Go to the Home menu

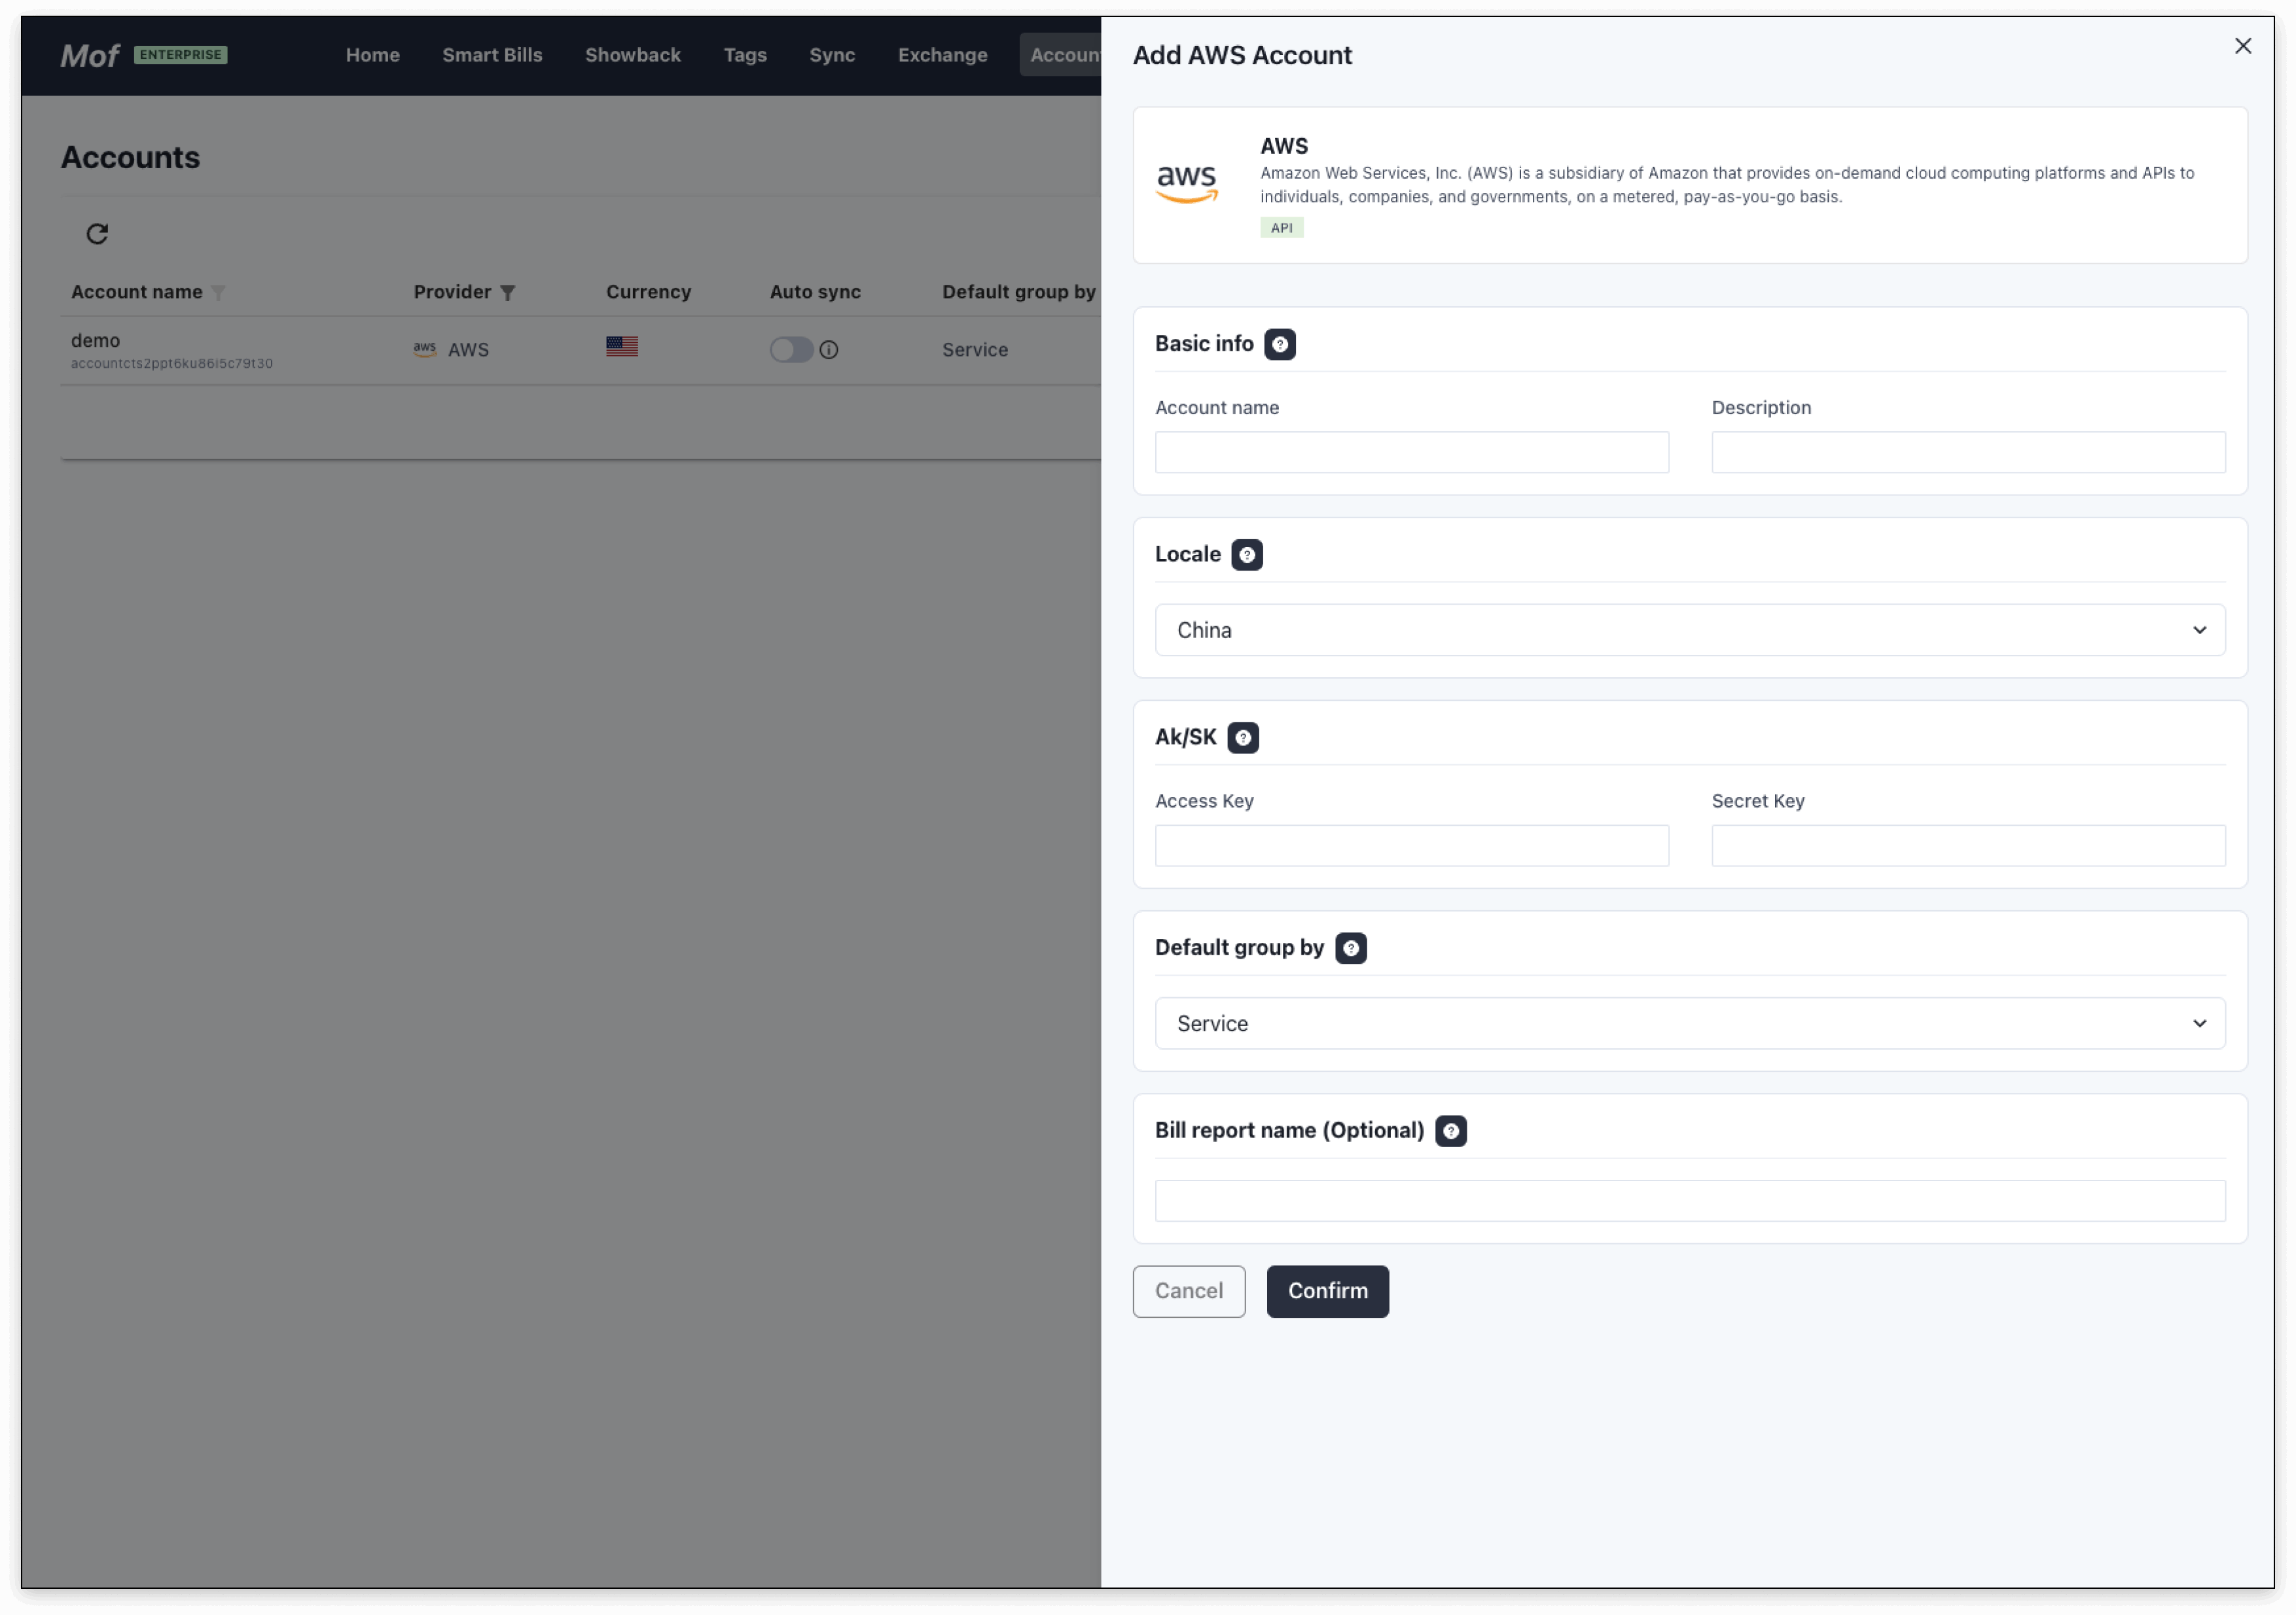coord(373,55)
